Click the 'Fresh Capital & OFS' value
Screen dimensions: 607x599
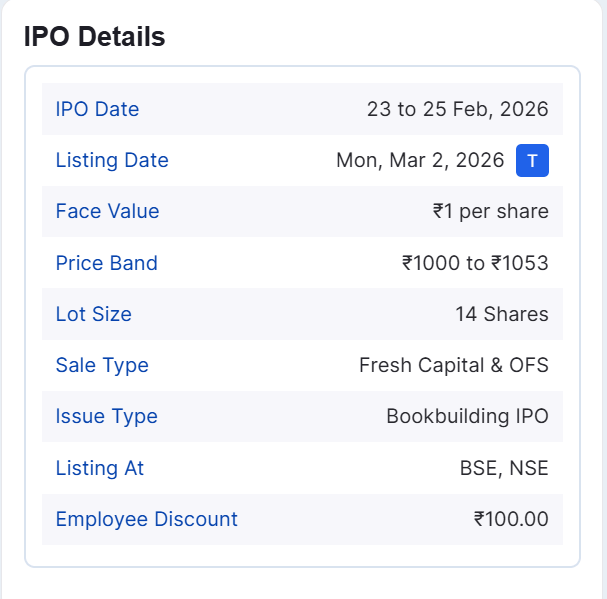pos(453,366)
